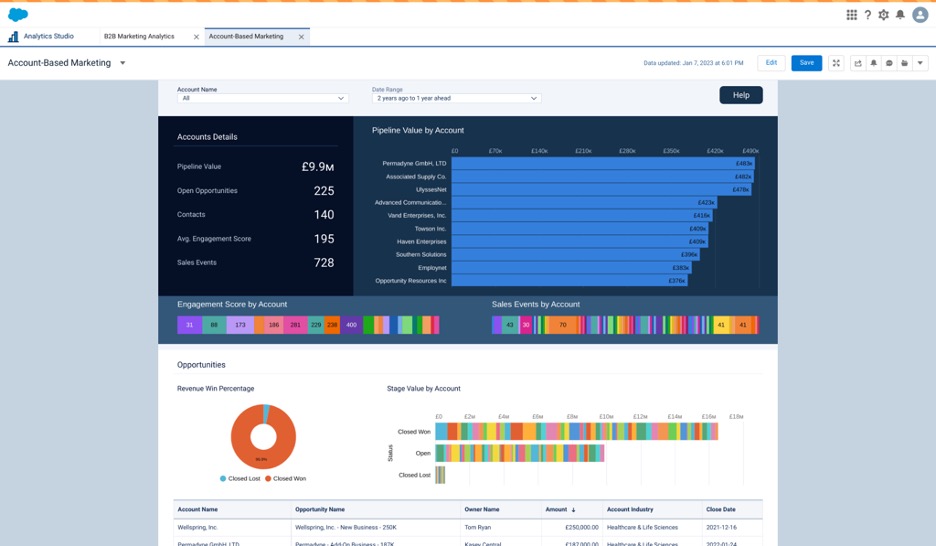Click the Closed Won stacked bar
The width and height of the screenshot is (936, 546).
pyautogui.click(x=577, y=431)
